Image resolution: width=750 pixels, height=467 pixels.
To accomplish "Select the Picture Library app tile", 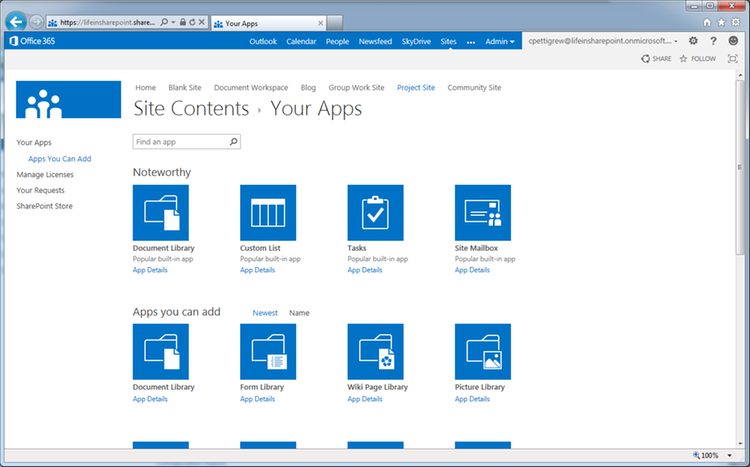I will (x=483, y=351).
